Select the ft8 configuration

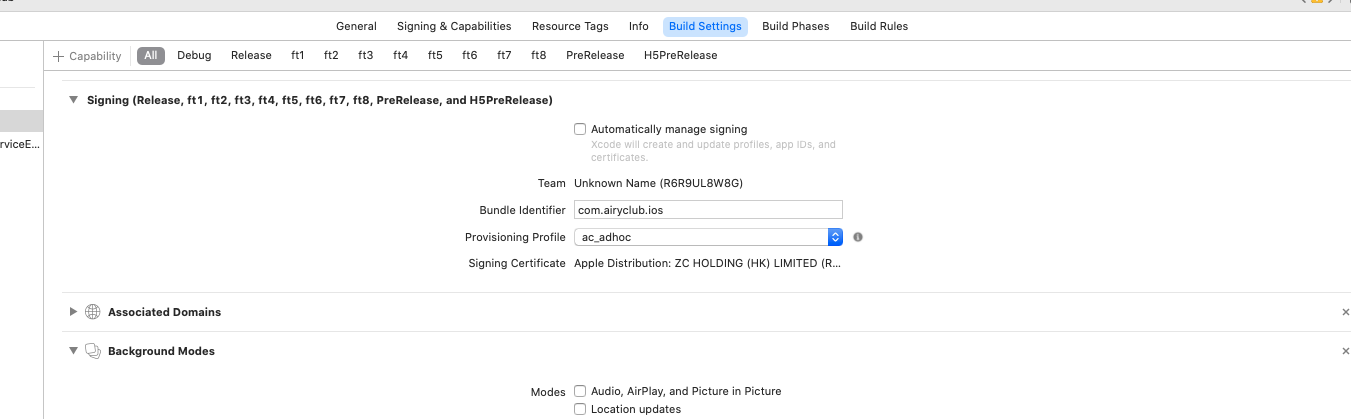[539, 55]
